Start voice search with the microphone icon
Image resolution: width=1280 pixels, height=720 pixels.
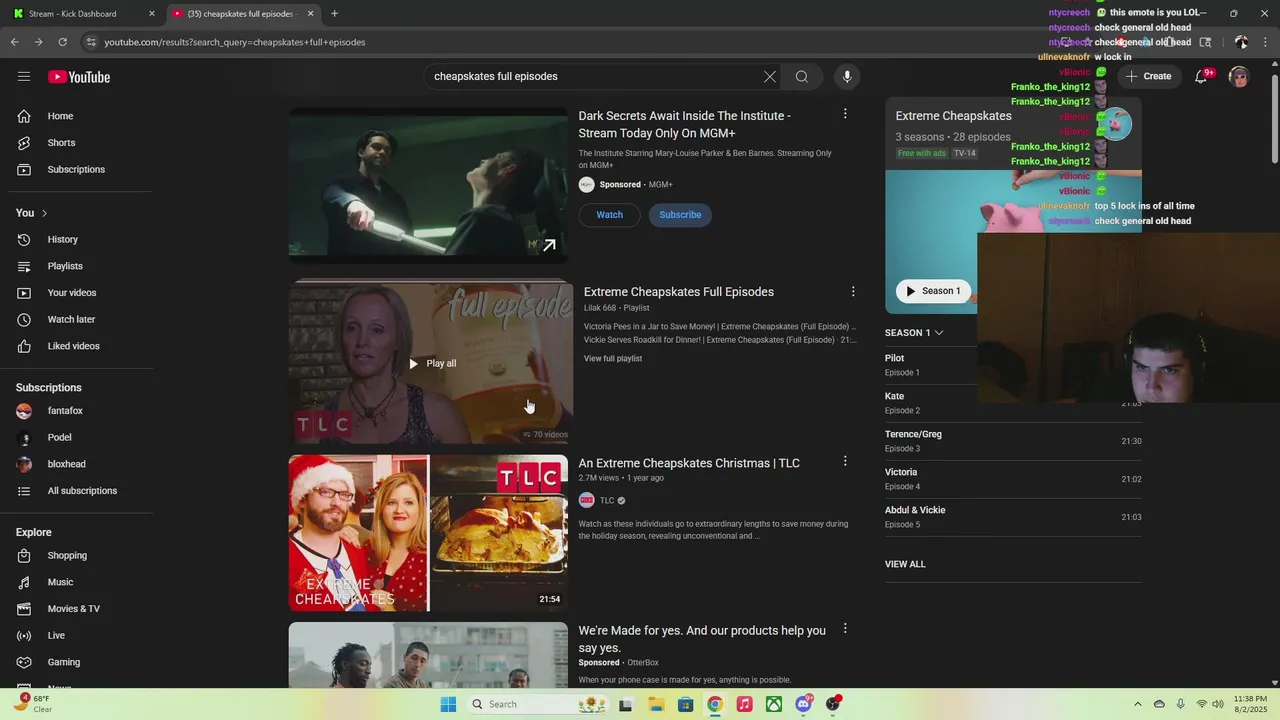847,76
